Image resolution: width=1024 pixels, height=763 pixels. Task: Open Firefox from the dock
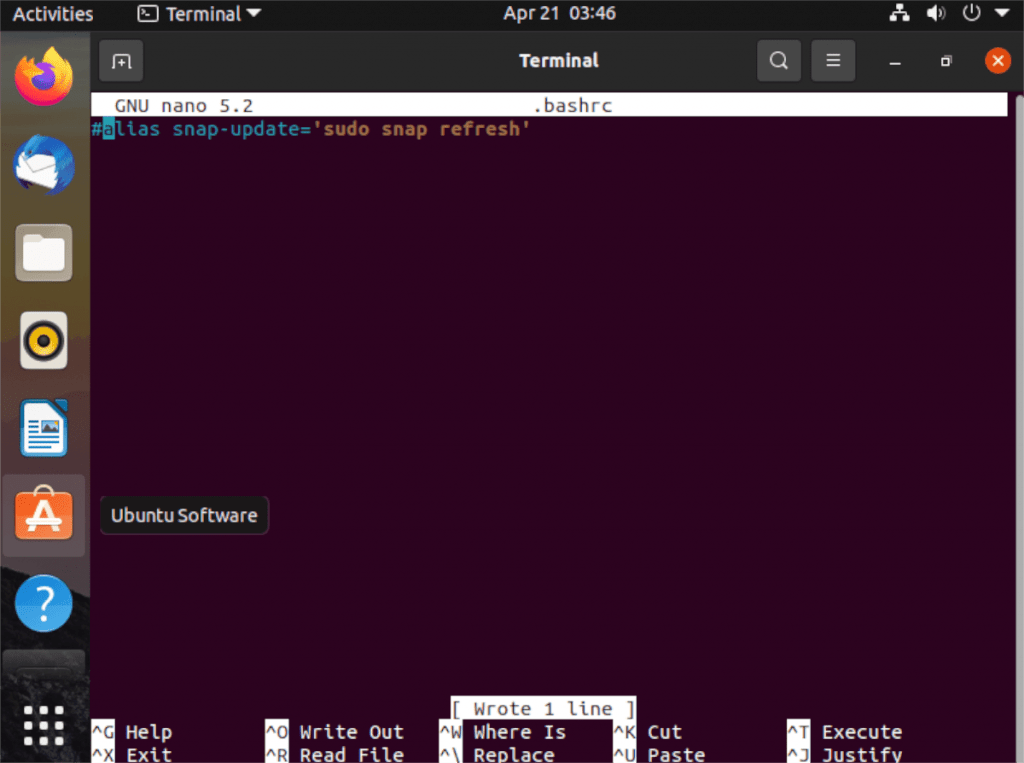point(44,75)
